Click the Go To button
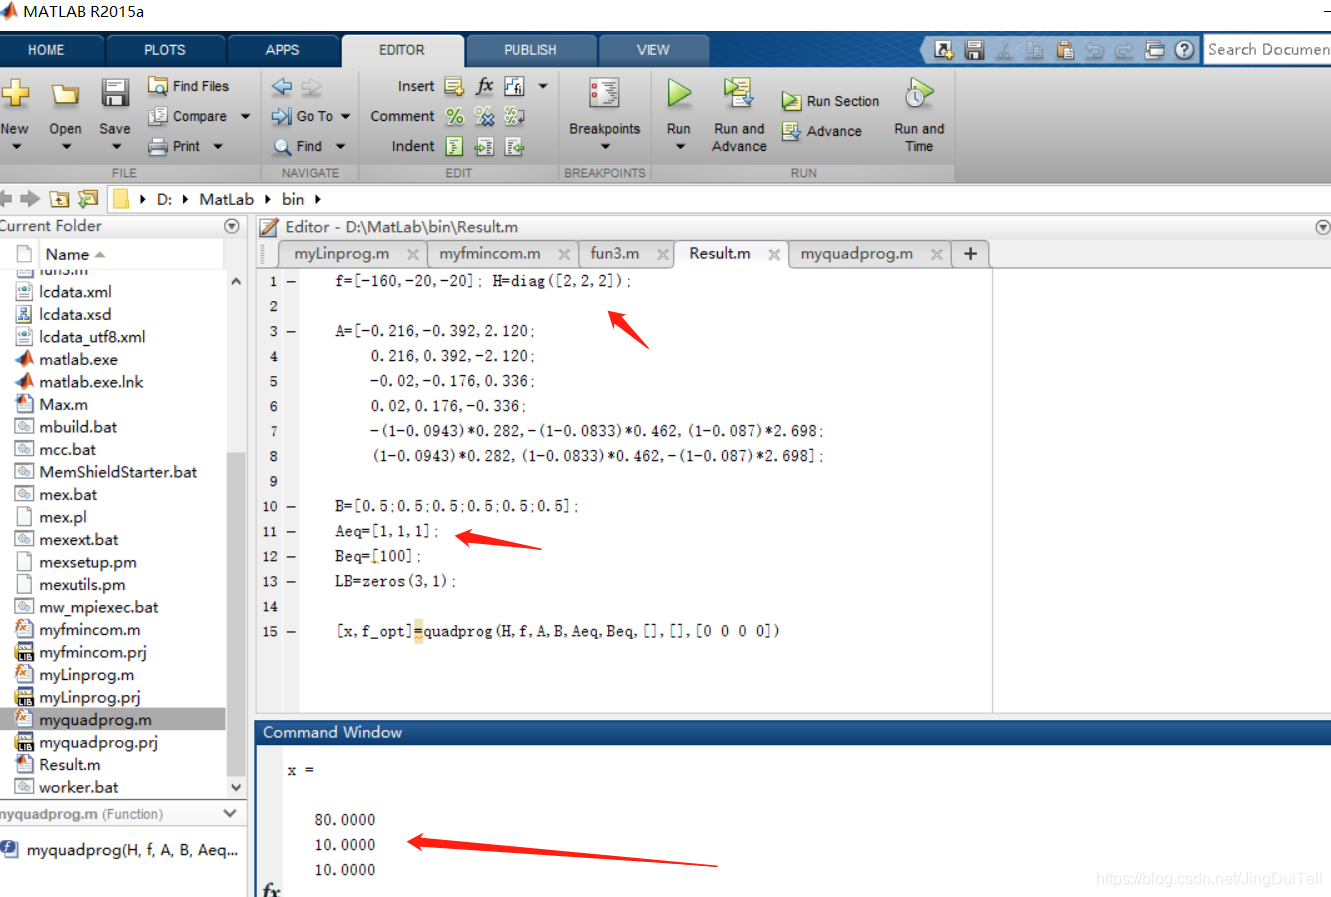The width and height of the screenshot is (1331, 897). (x=303, y=116)
